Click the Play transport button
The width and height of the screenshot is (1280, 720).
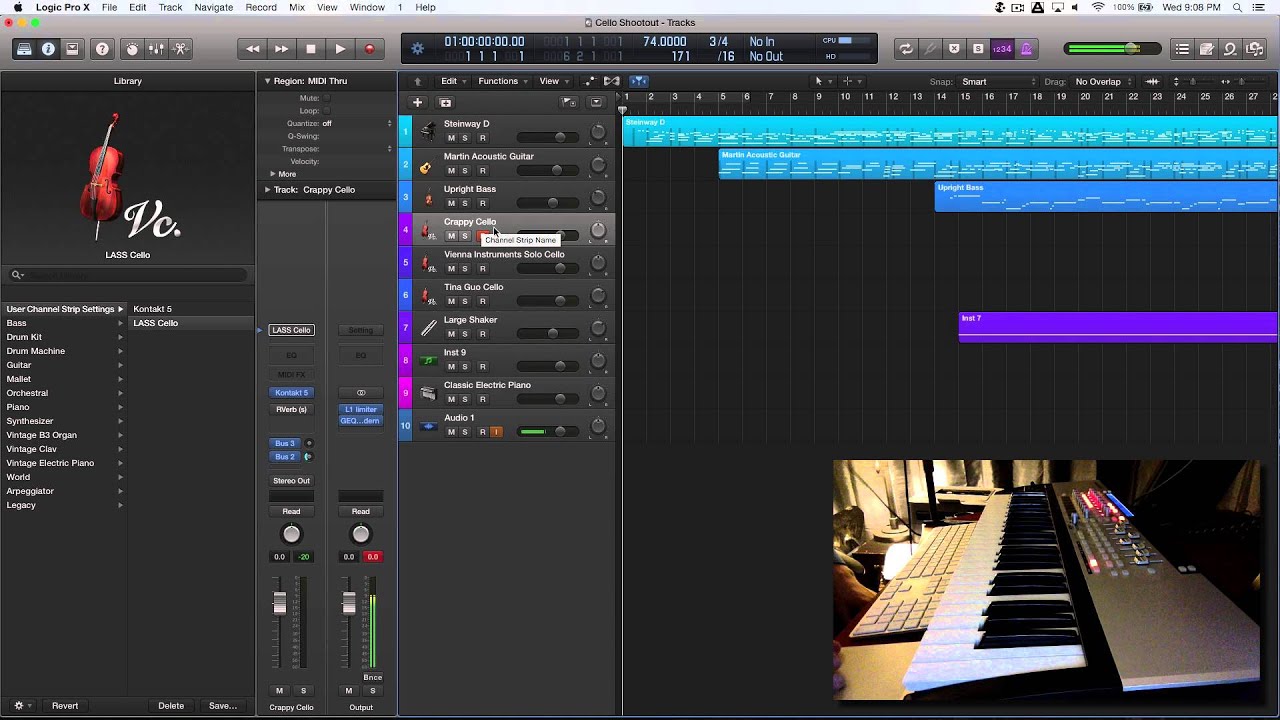pos(340,49)
